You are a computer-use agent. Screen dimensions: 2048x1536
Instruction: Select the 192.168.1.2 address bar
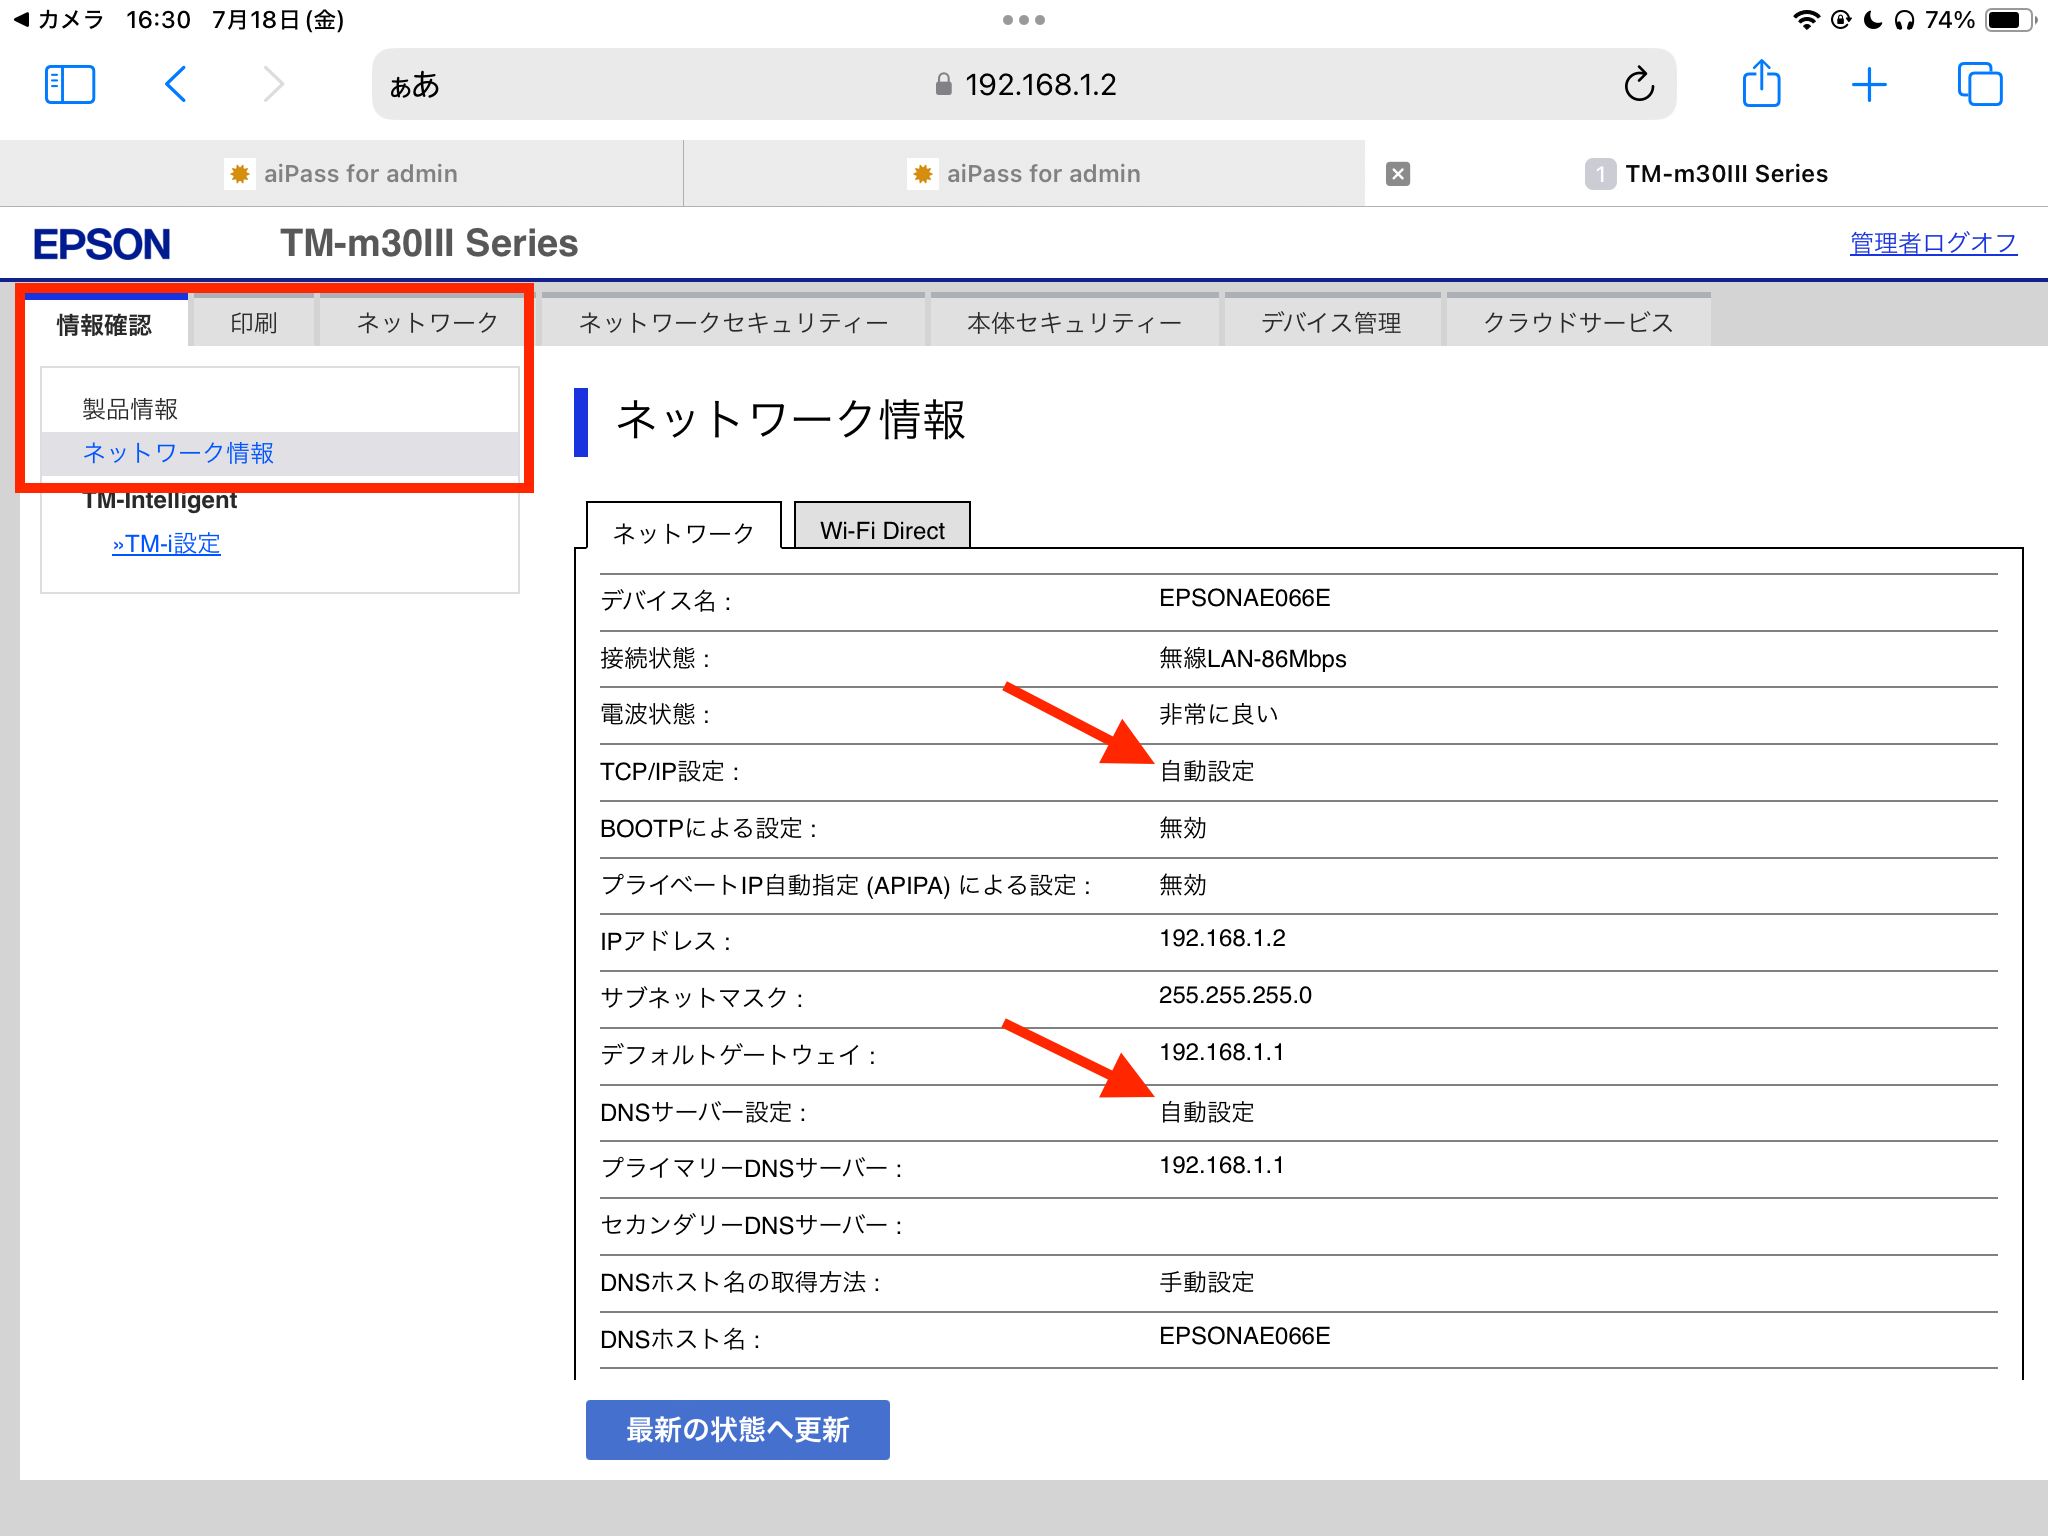[x=1025, y=85]
